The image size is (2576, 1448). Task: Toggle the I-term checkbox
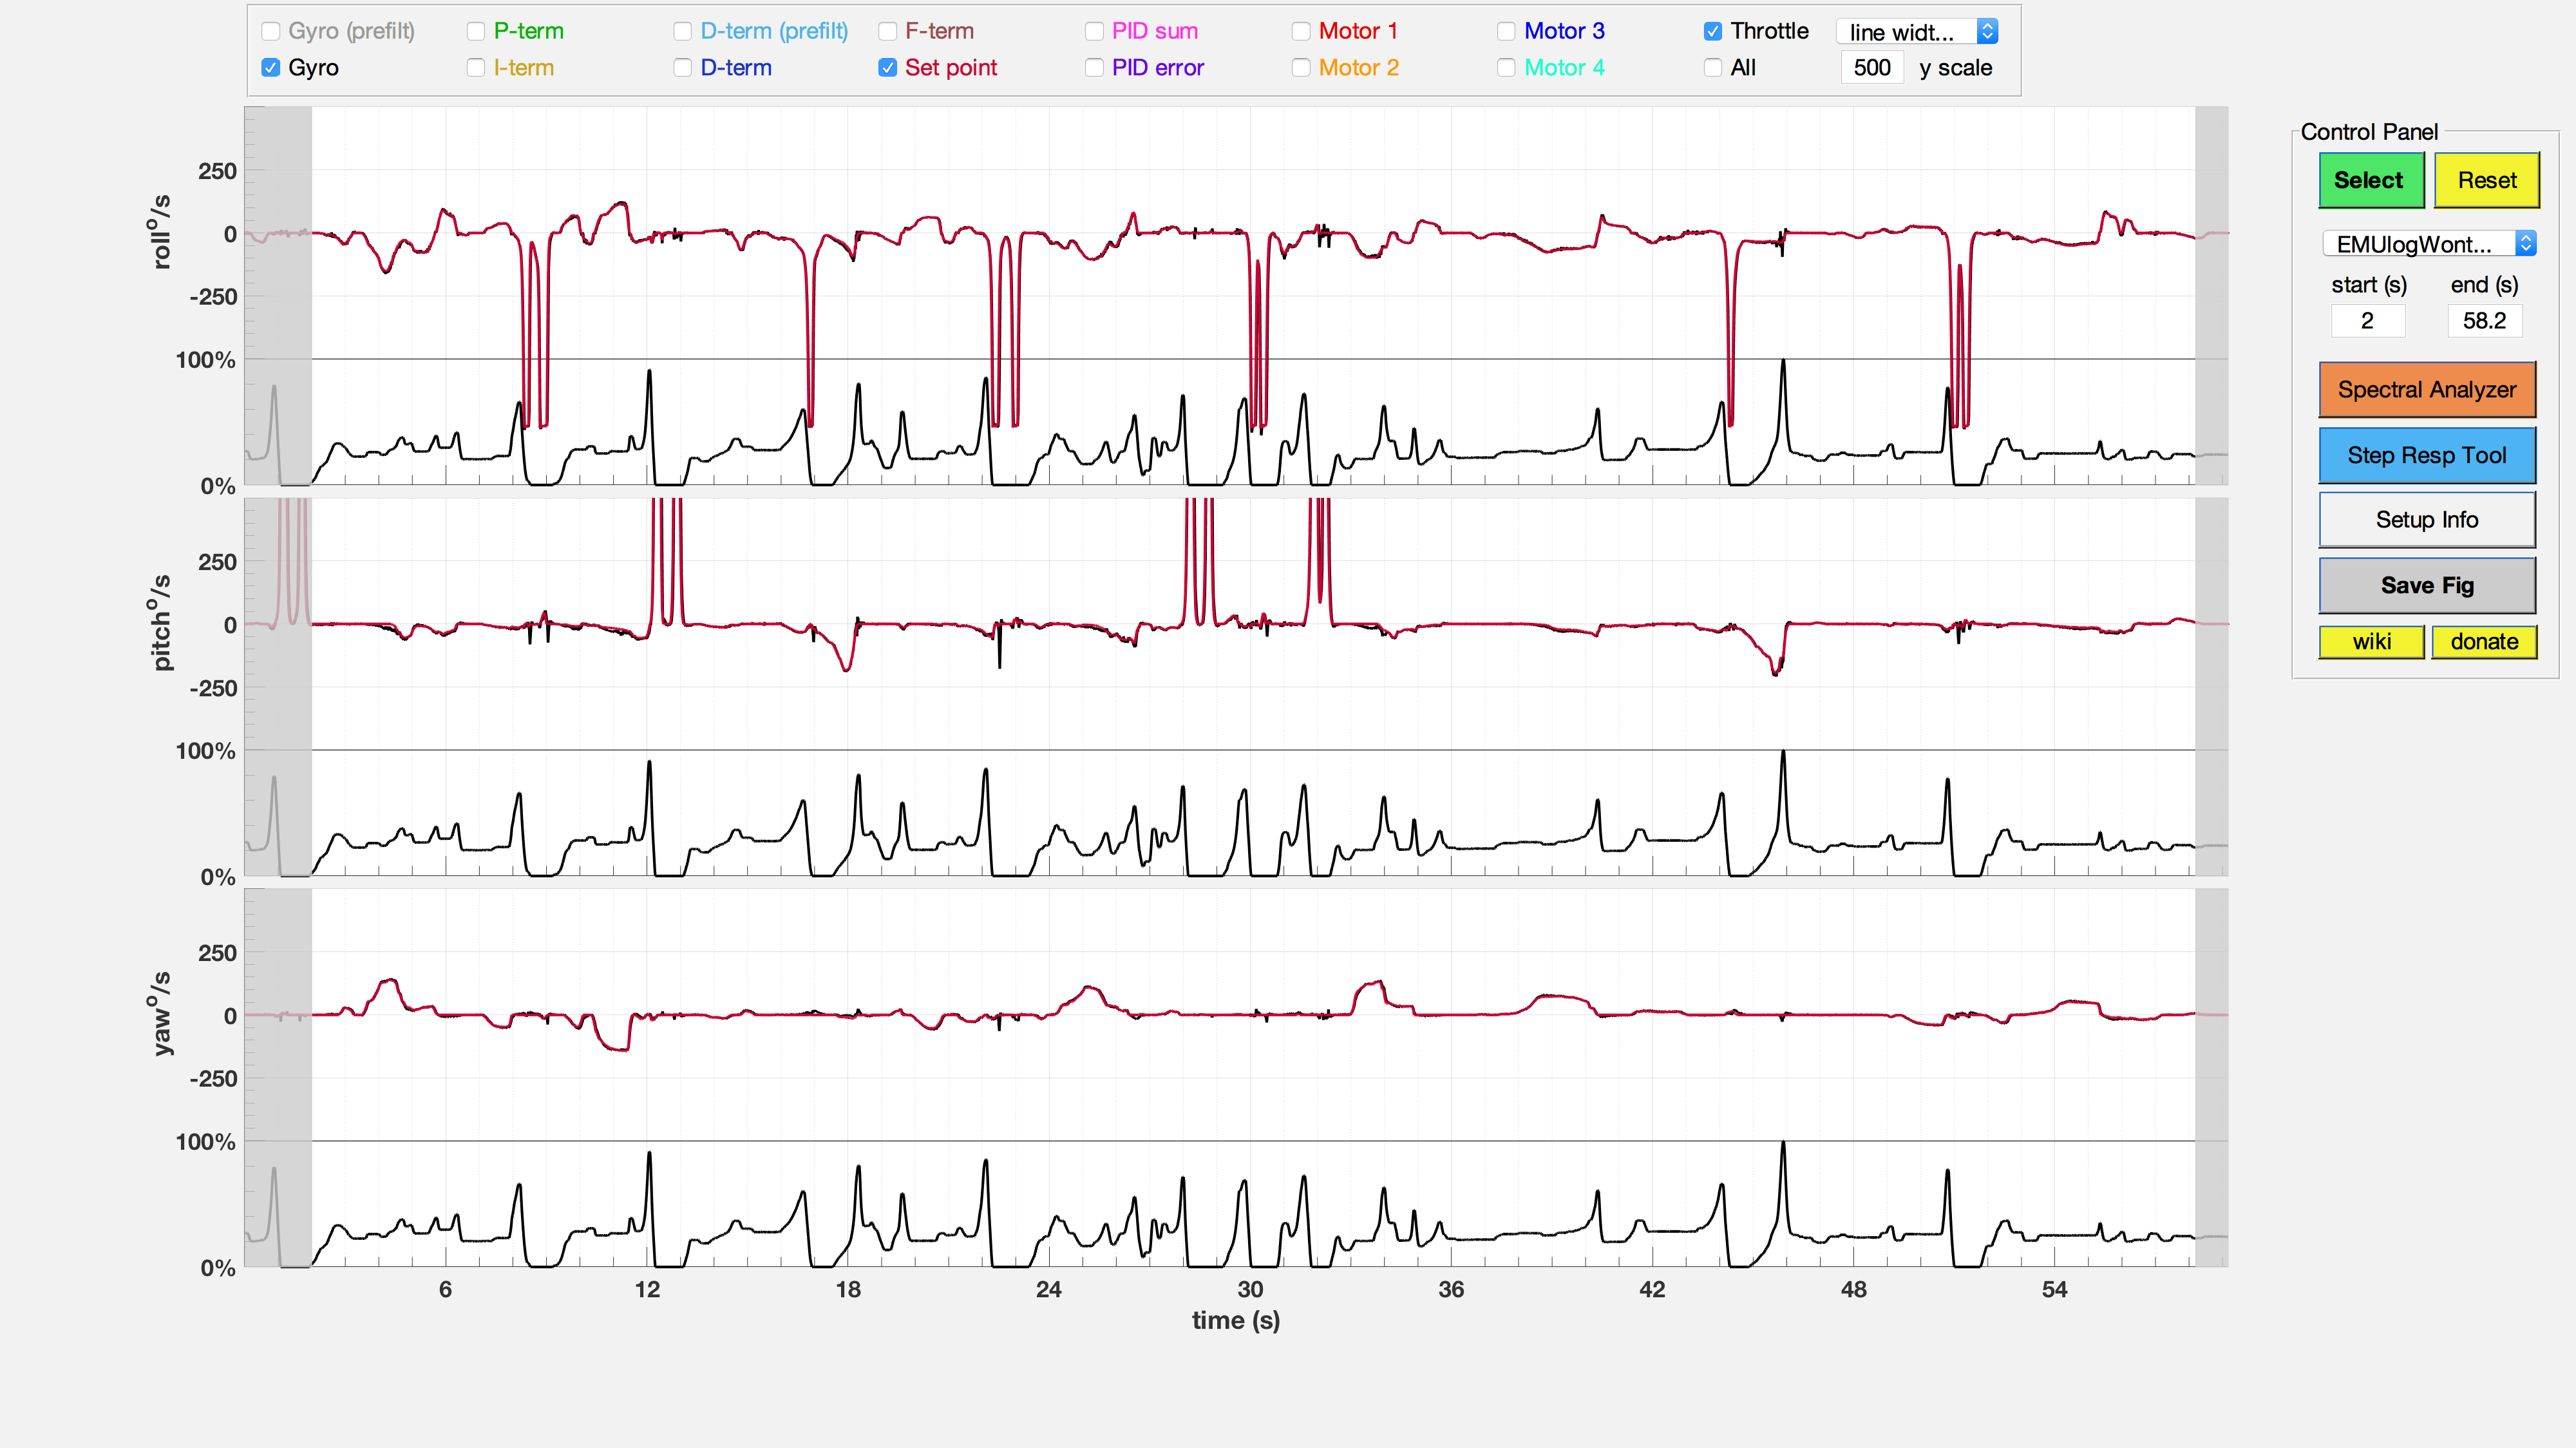[x=476, y=68]
